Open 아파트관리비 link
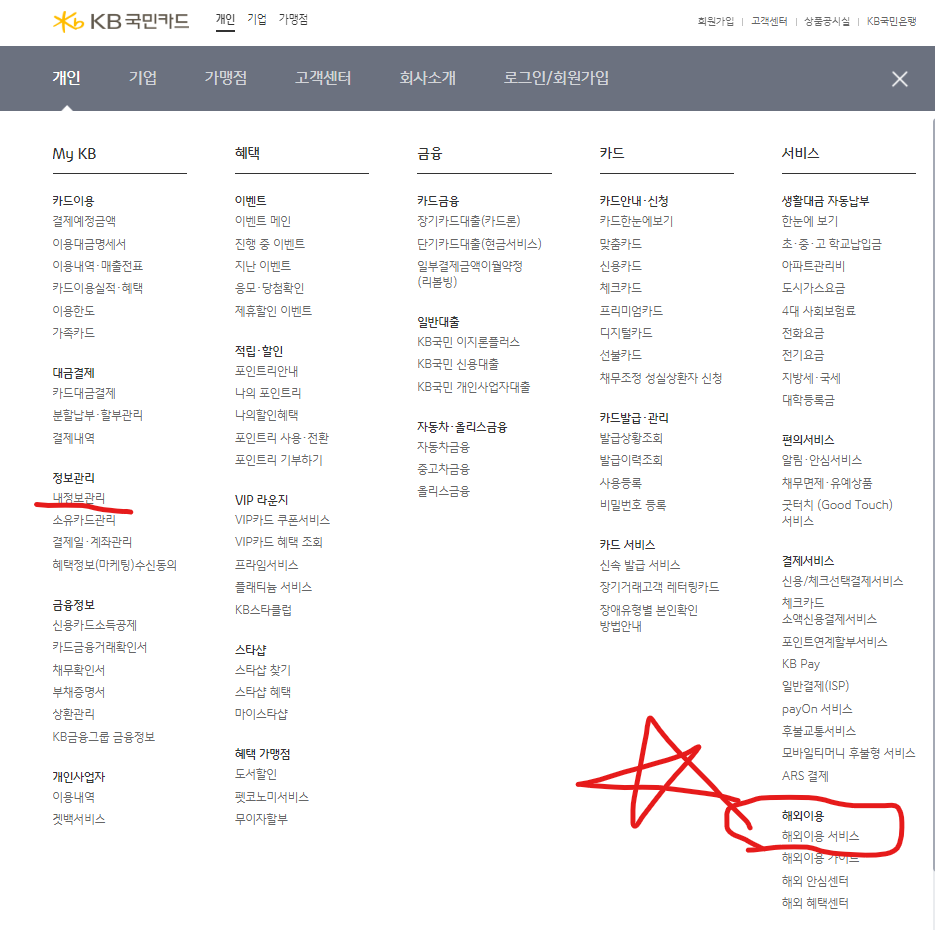Image resolution: width=935 pixels, height=930 pixels. [813, 266]
